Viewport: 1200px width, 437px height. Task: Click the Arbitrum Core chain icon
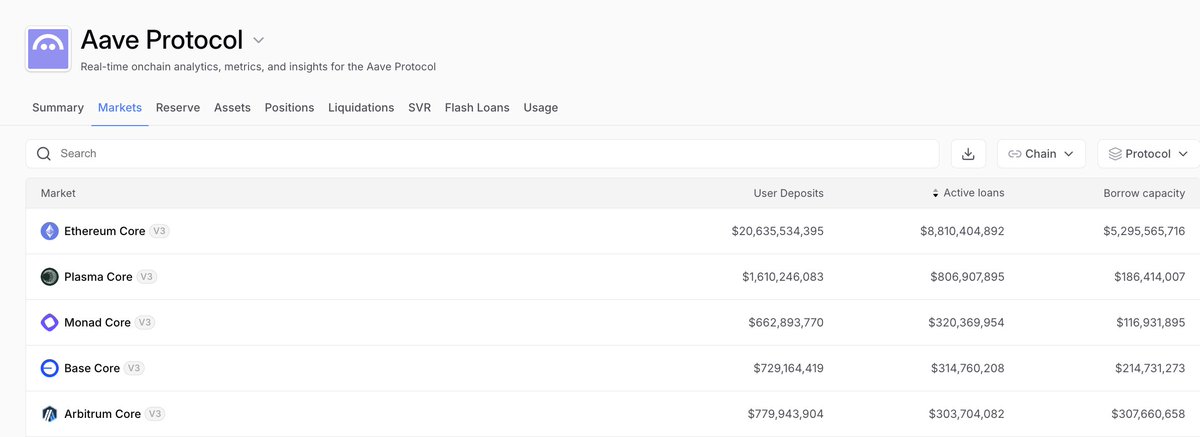50,414
